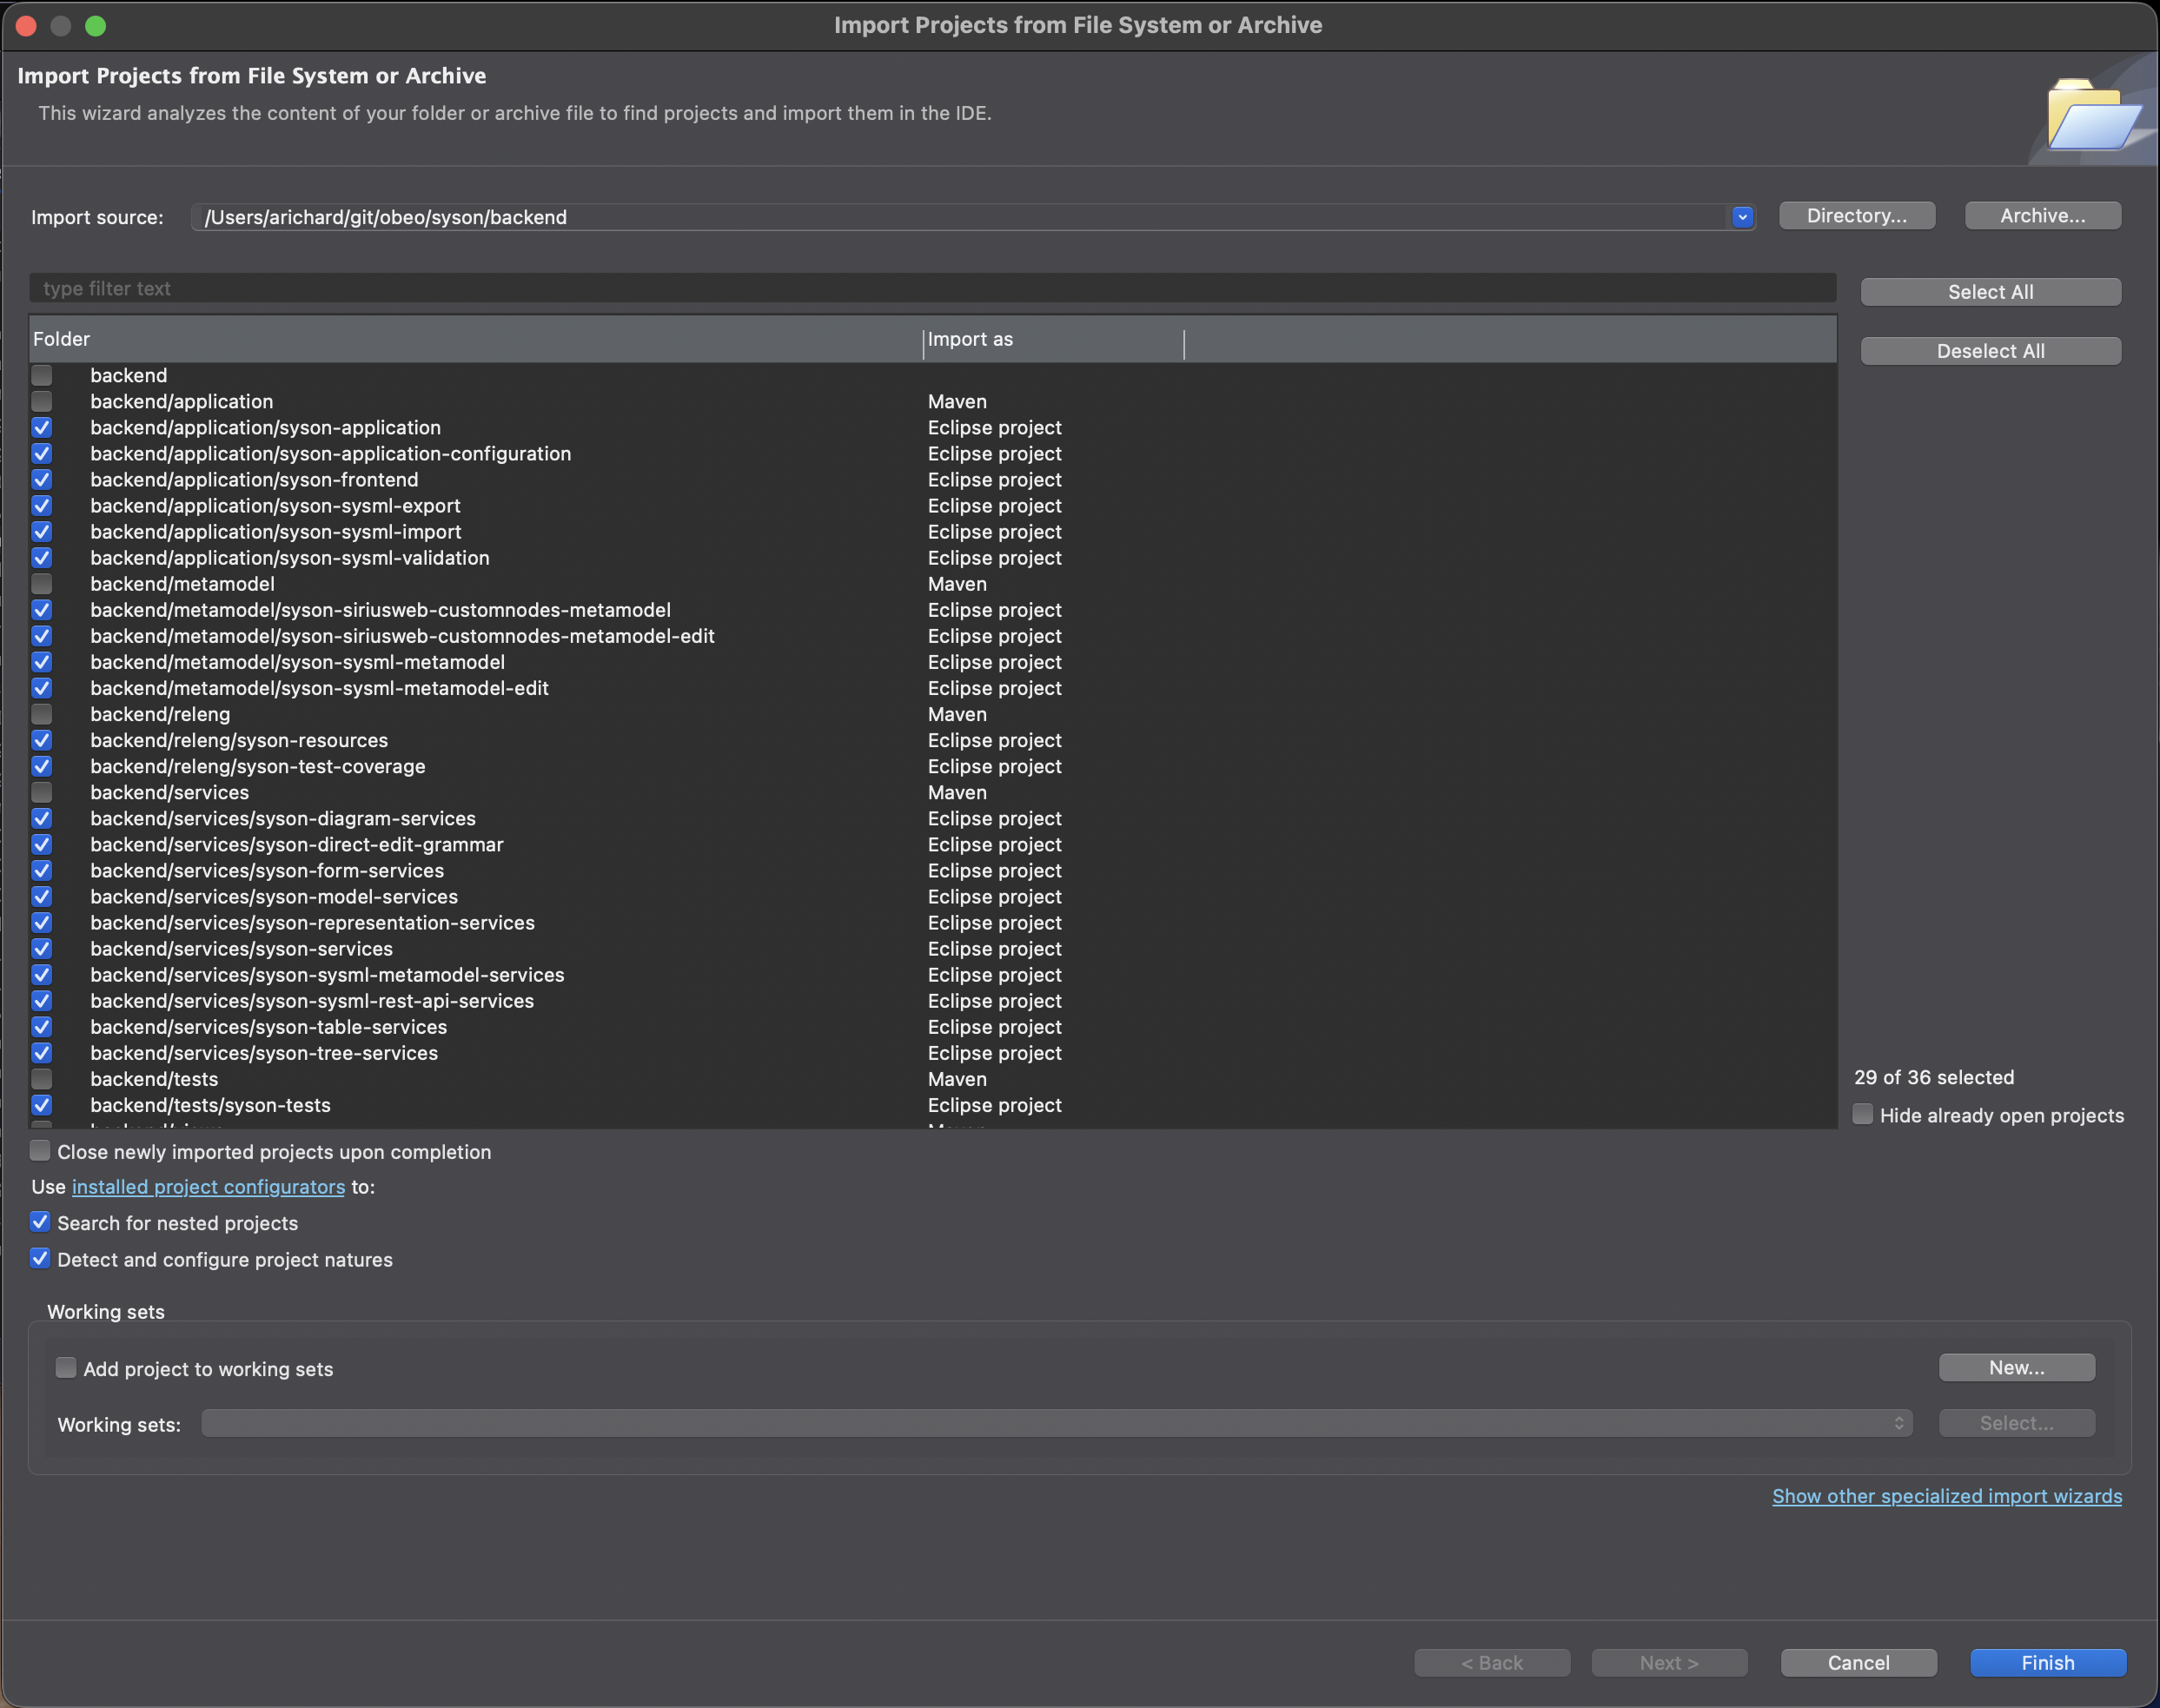
Task: Open Show other specialized import wizards link
Action: 1946,1496
